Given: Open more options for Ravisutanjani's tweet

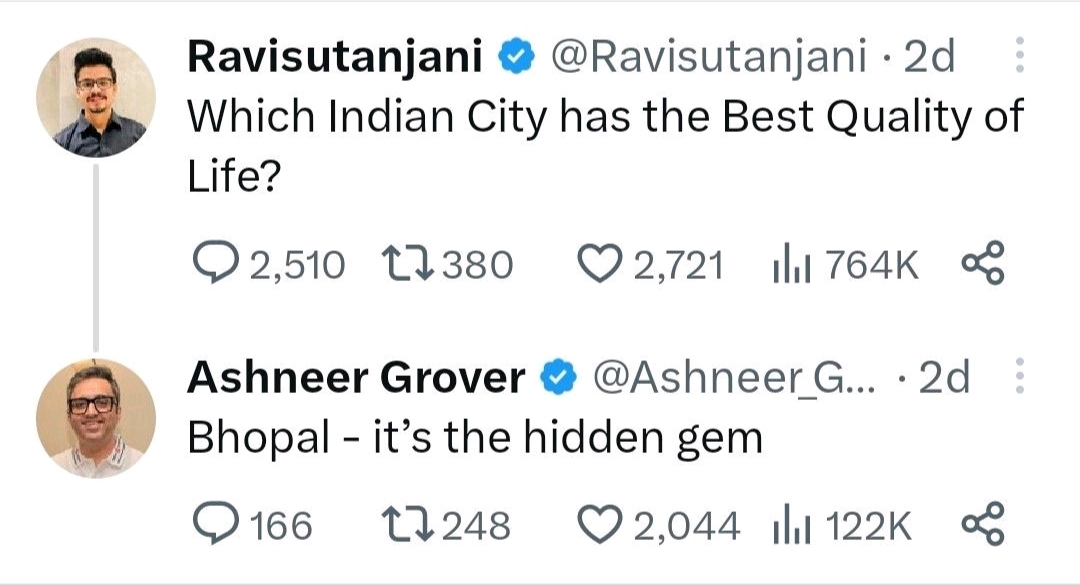Looking at the screenshot, I should (1019, 57).
